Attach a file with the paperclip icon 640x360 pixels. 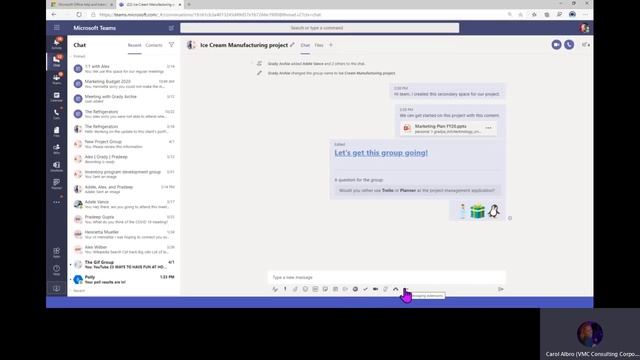[x=295, y=289]
